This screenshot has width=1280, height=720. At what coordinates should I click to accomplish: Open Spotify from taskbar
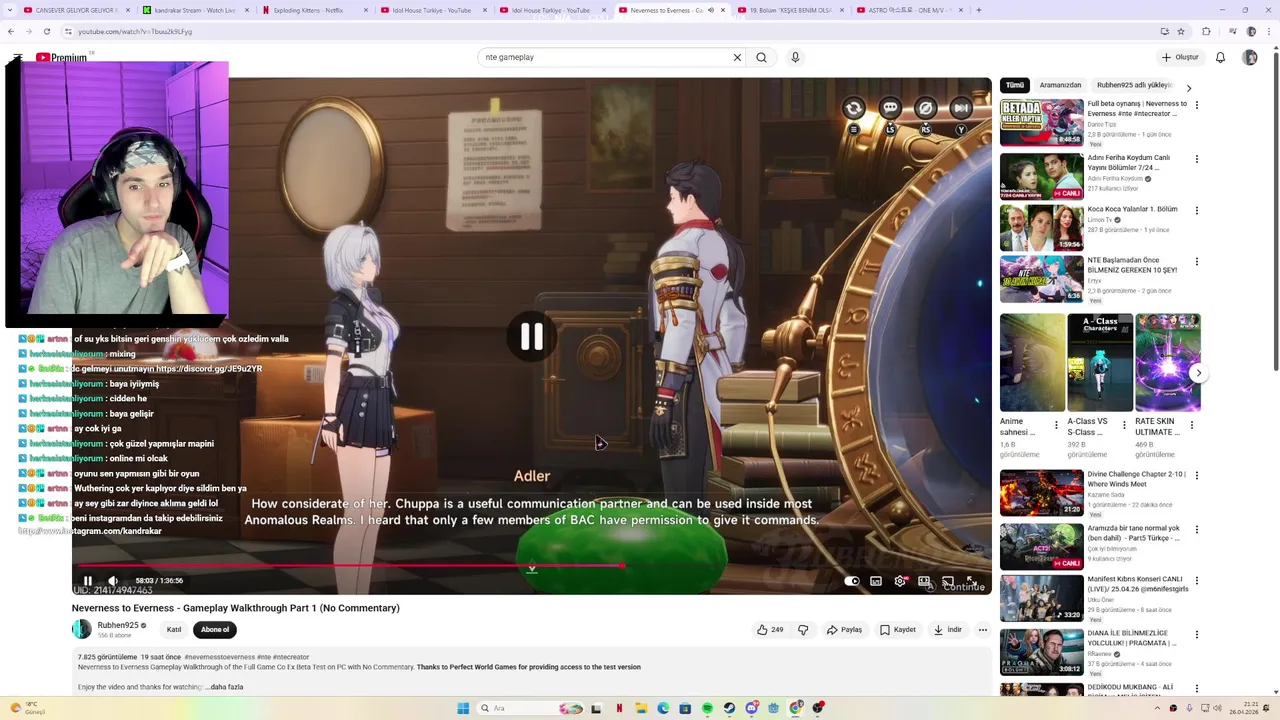707,708
